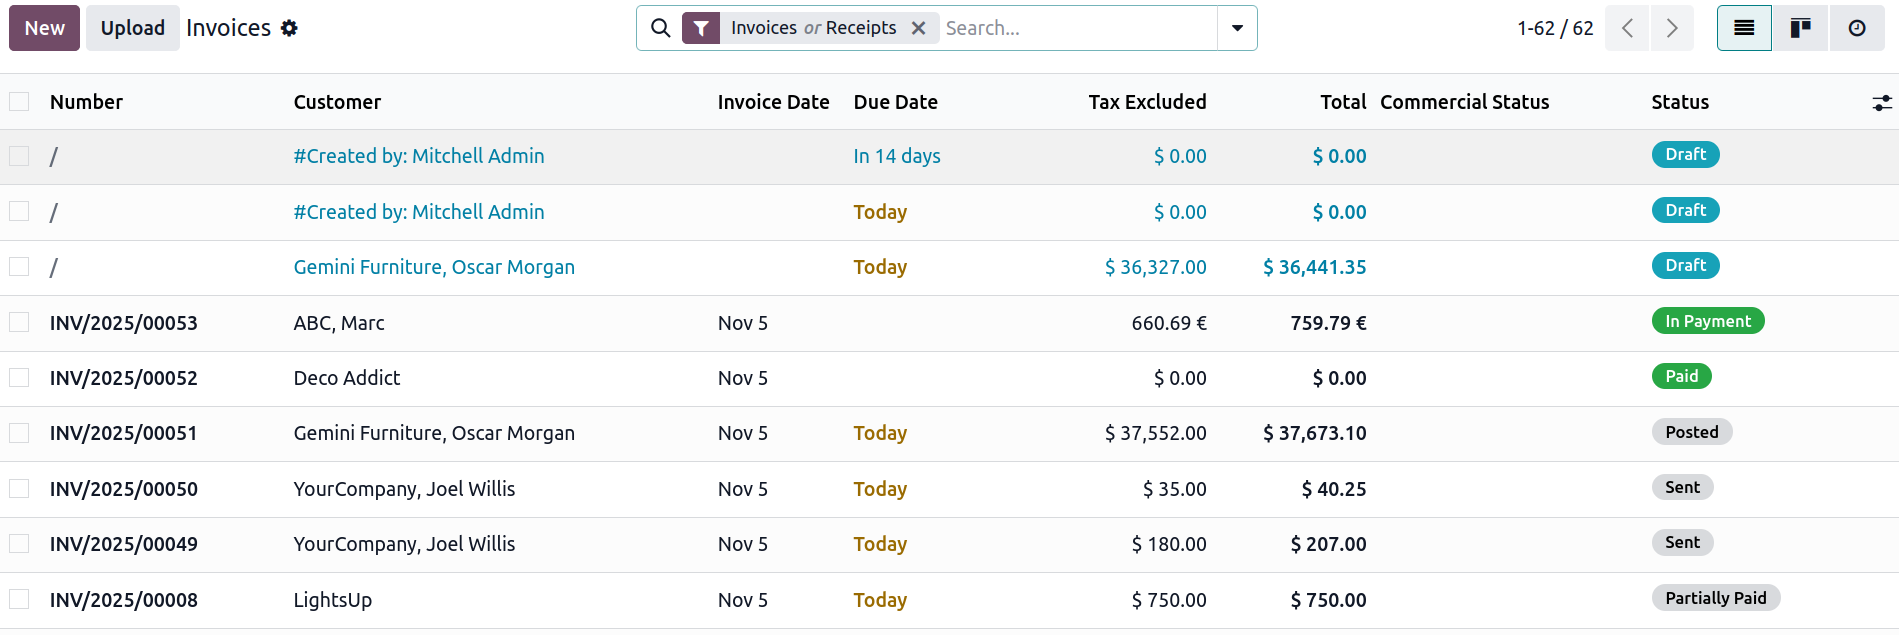Viewport: 1899px width, 635px height.
Task: Go to the previous page of records
Action: click(1627, 28)
